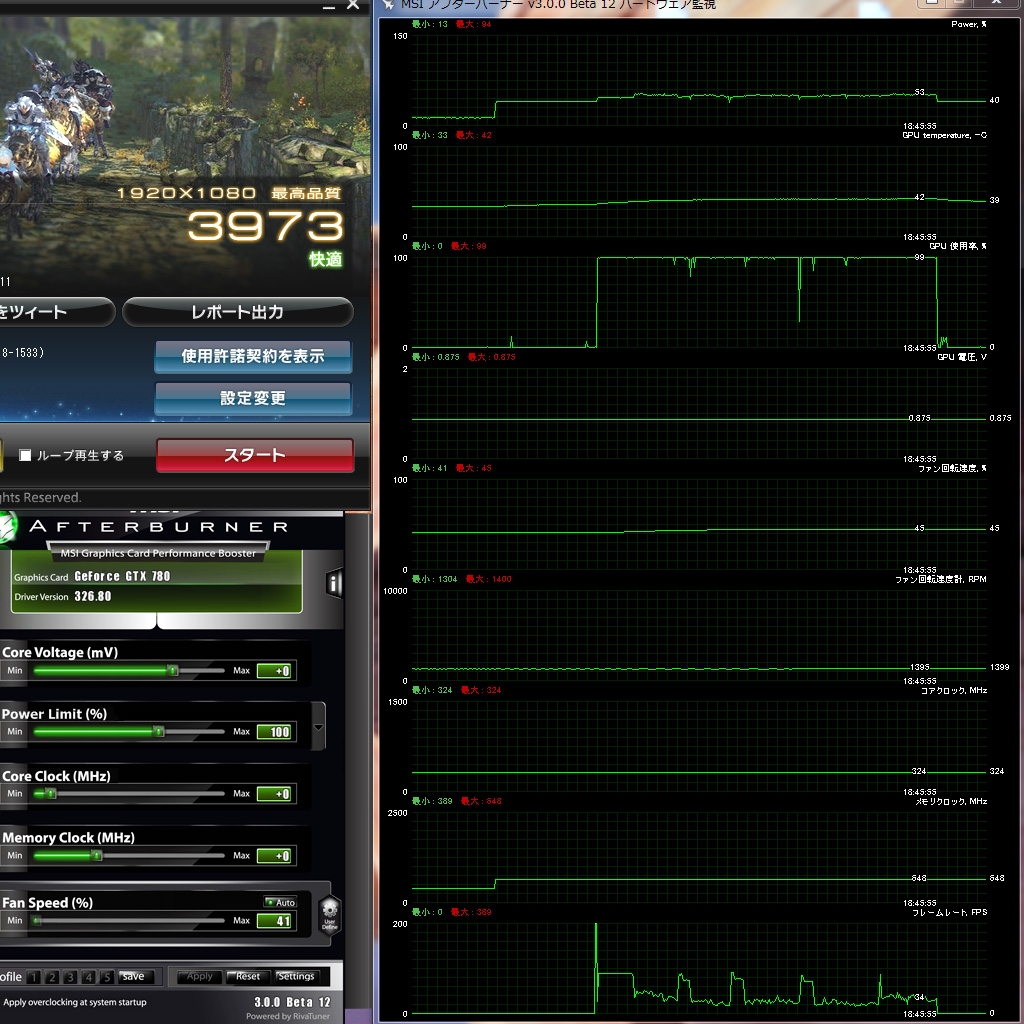This screenshot has height=1024, width=1024.
Task: Click the MSI Afterburner dragon logo
Action: pyautogui.click(x=7, y=528)
